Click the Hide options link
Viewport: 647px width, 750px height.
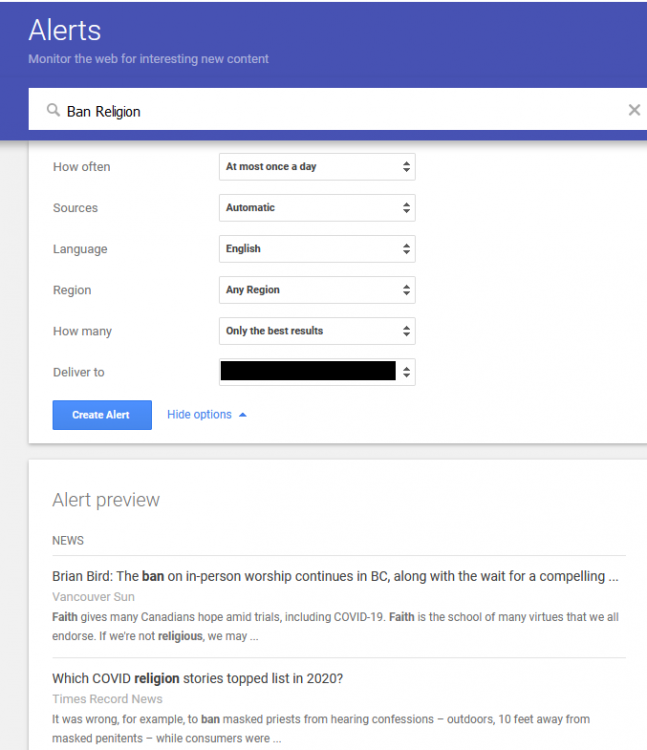(199, 415)
